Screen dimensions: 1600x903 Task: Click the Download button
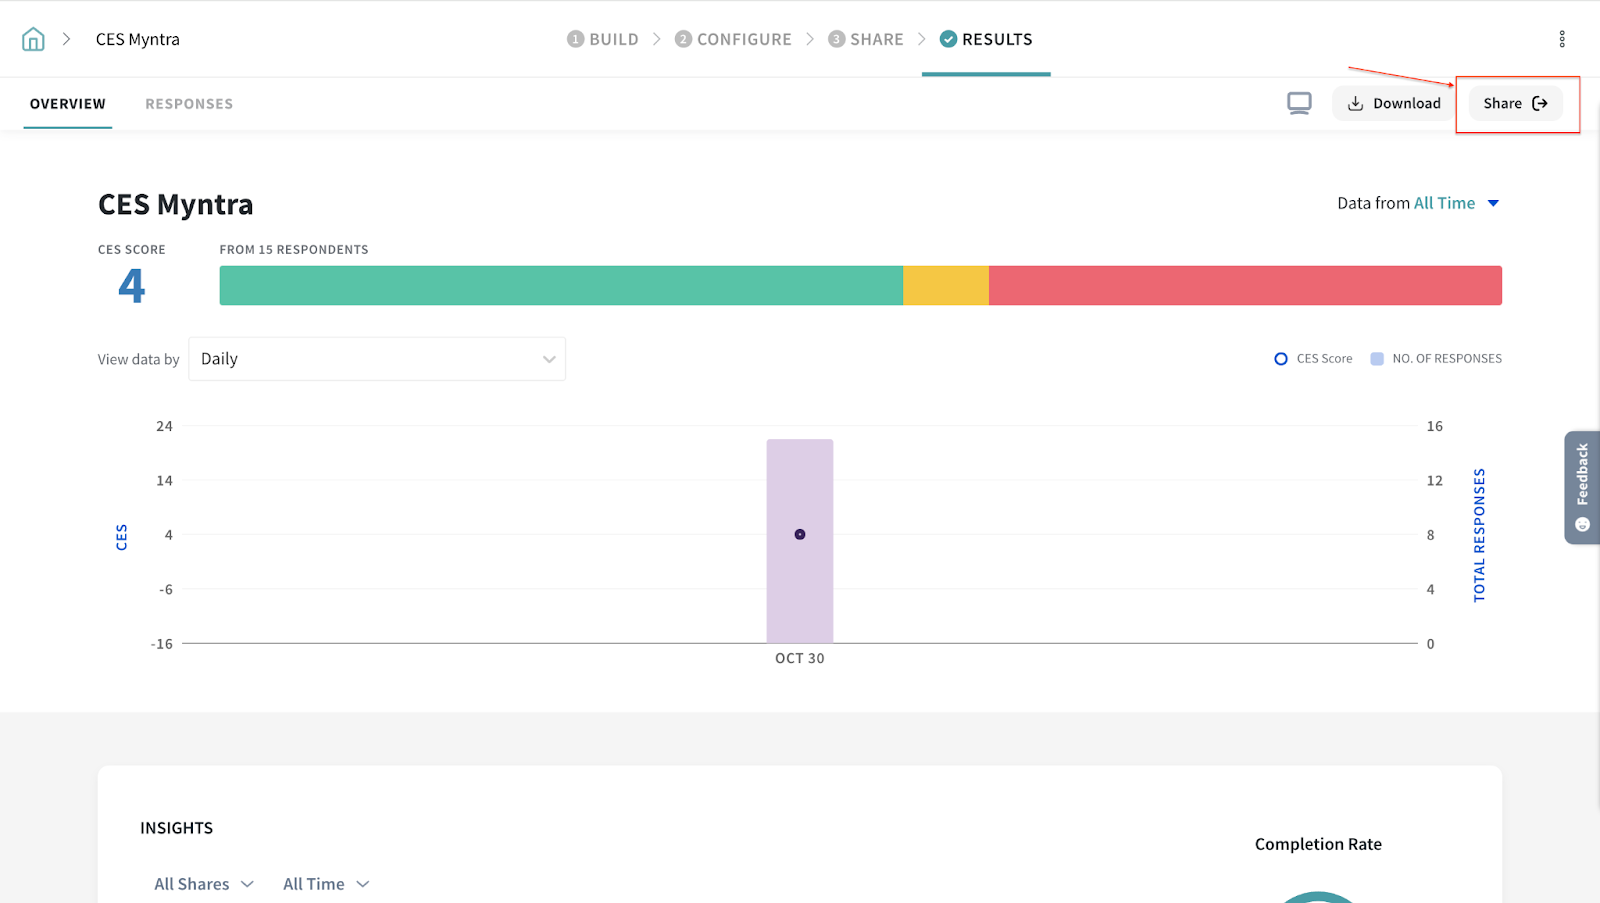(1394, 103)
